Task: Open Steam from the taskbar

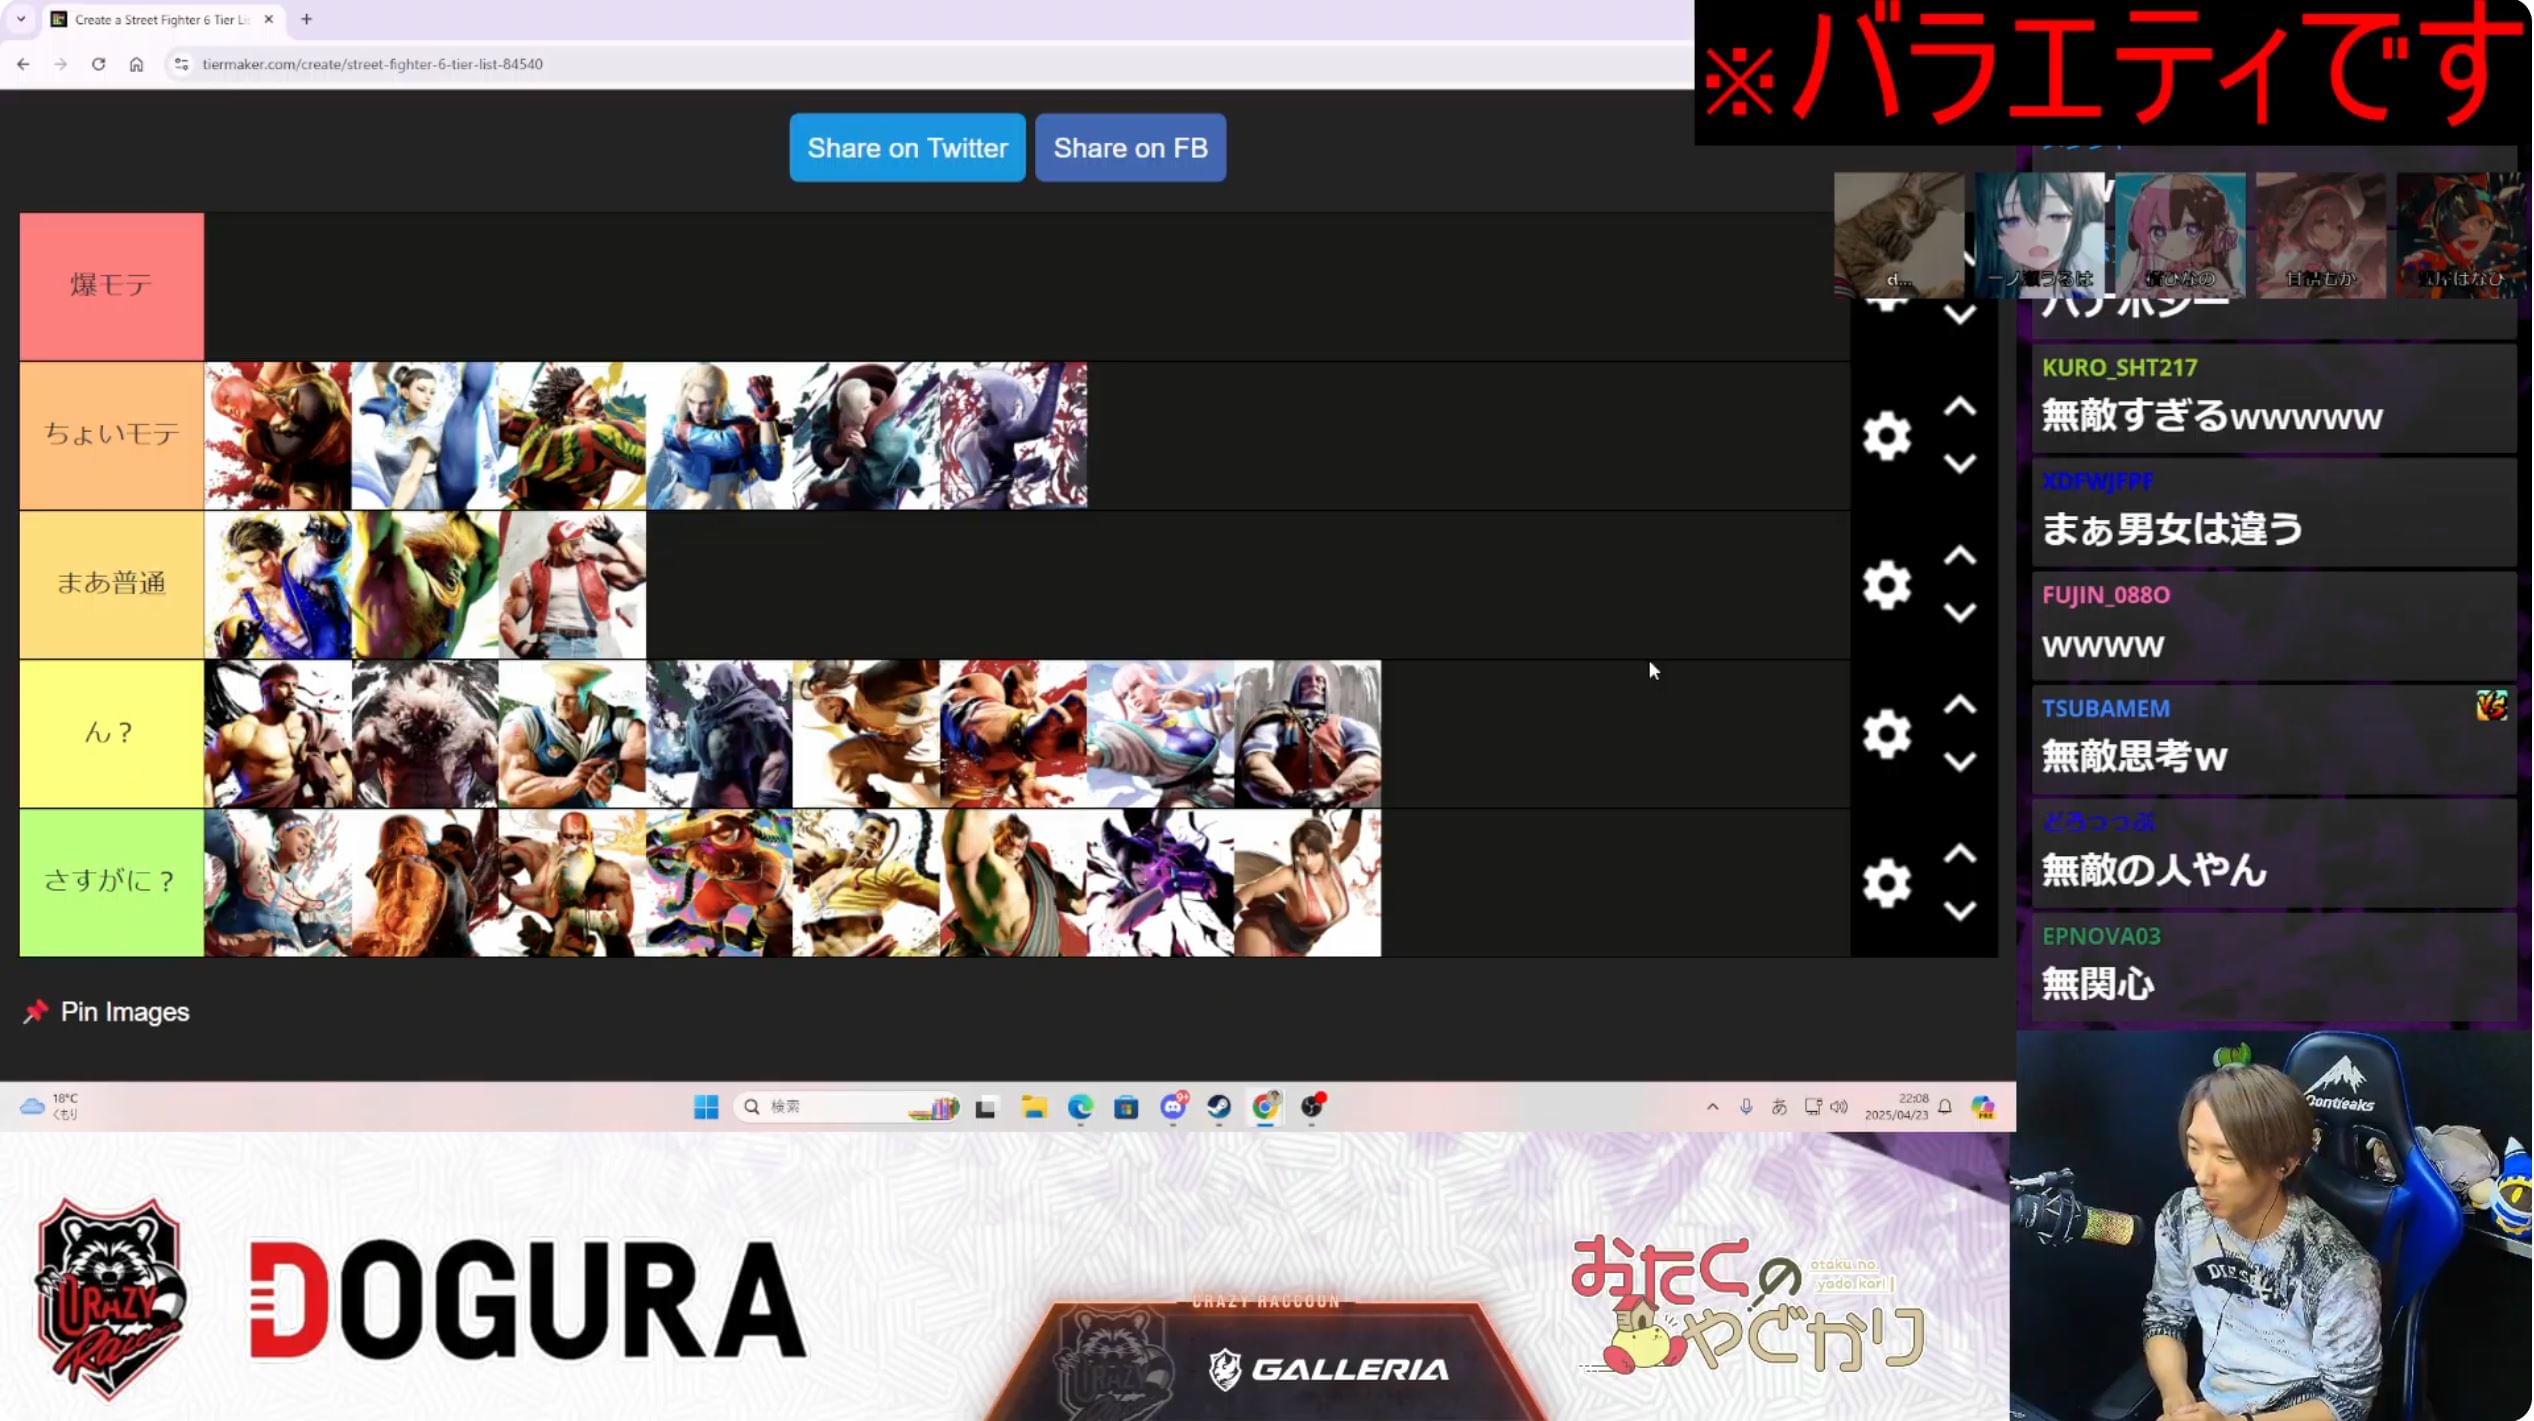Action: coord(1219,1107)
